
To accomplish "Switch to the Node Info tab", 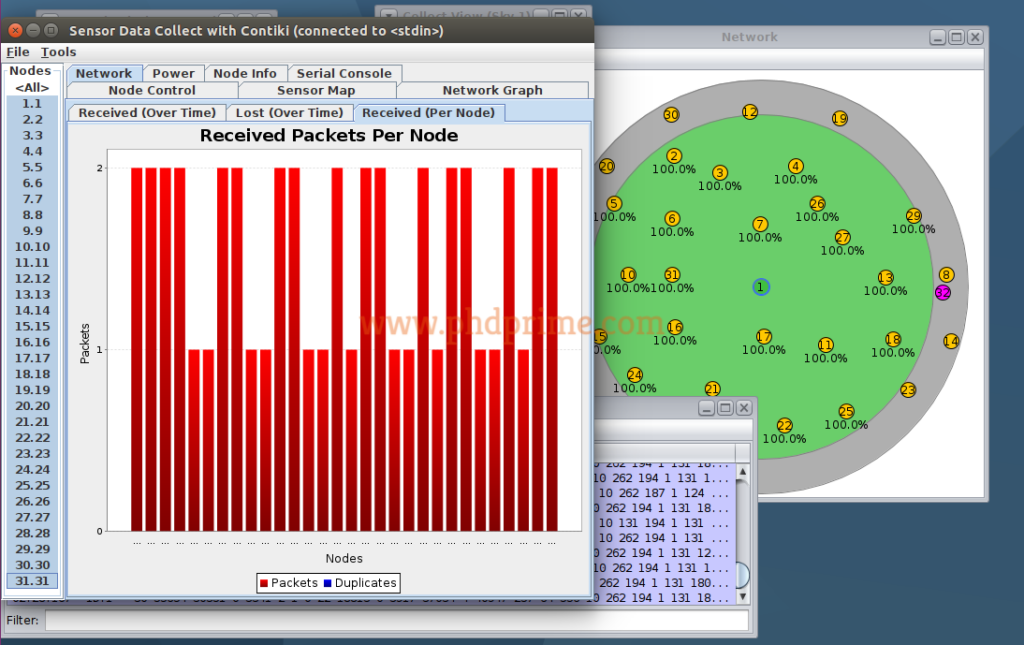I will pos(246,73).
